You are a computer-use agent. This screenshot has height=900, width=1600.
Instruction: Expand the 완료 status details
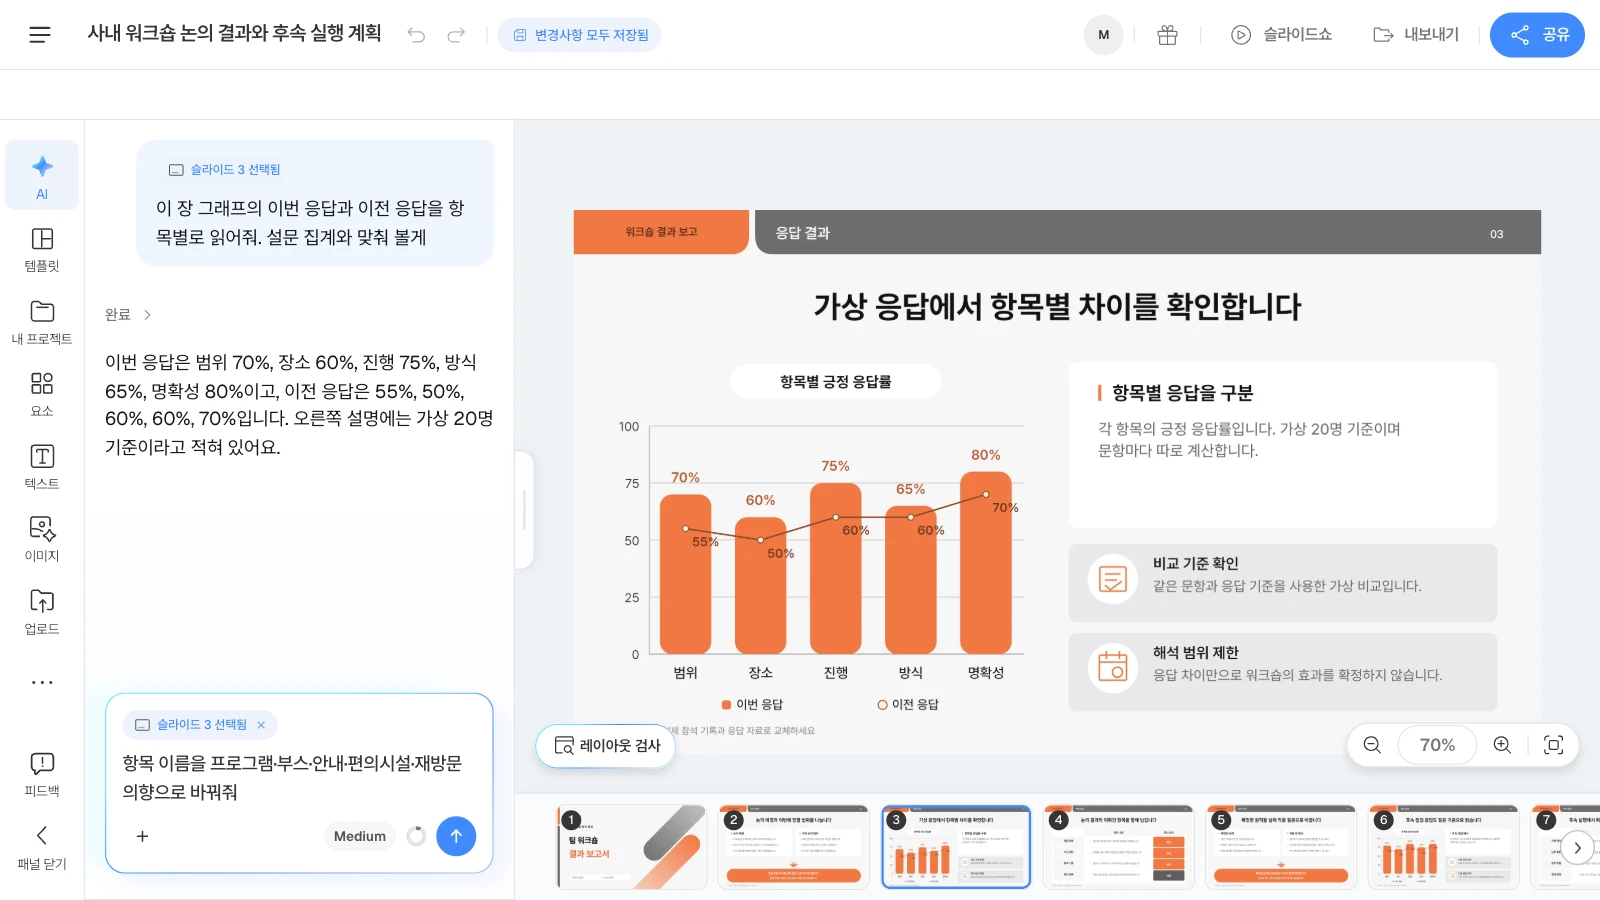pyautogui.click(x=128, y=315)
